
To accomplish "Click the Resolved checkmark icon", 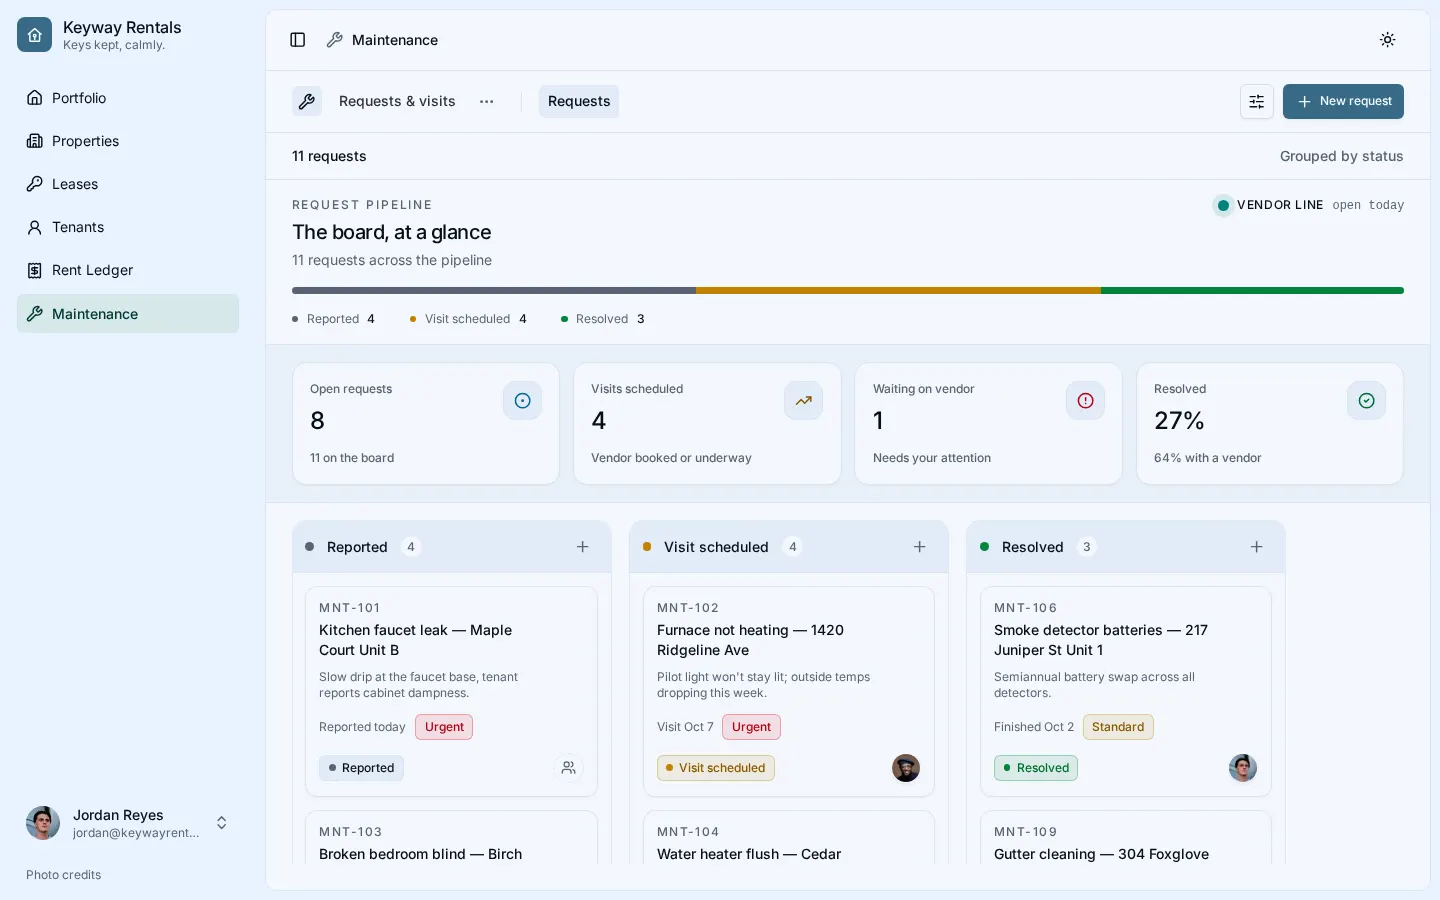I will [1366, 401].
